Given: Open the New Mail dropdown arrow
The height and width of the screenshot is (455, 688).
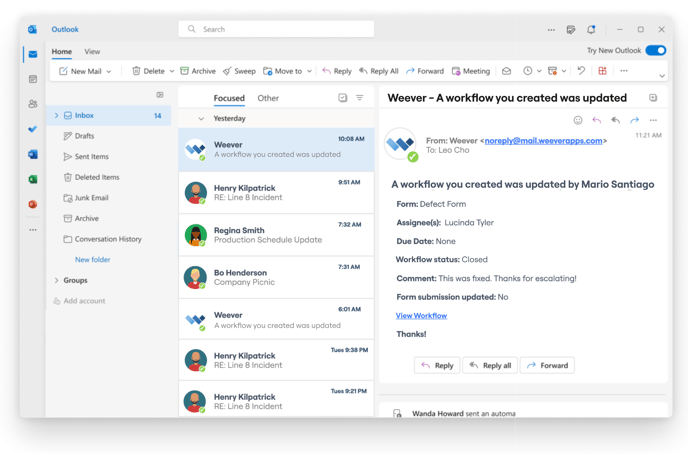Looking at the screenshot, I should click(x=109, y=72).
